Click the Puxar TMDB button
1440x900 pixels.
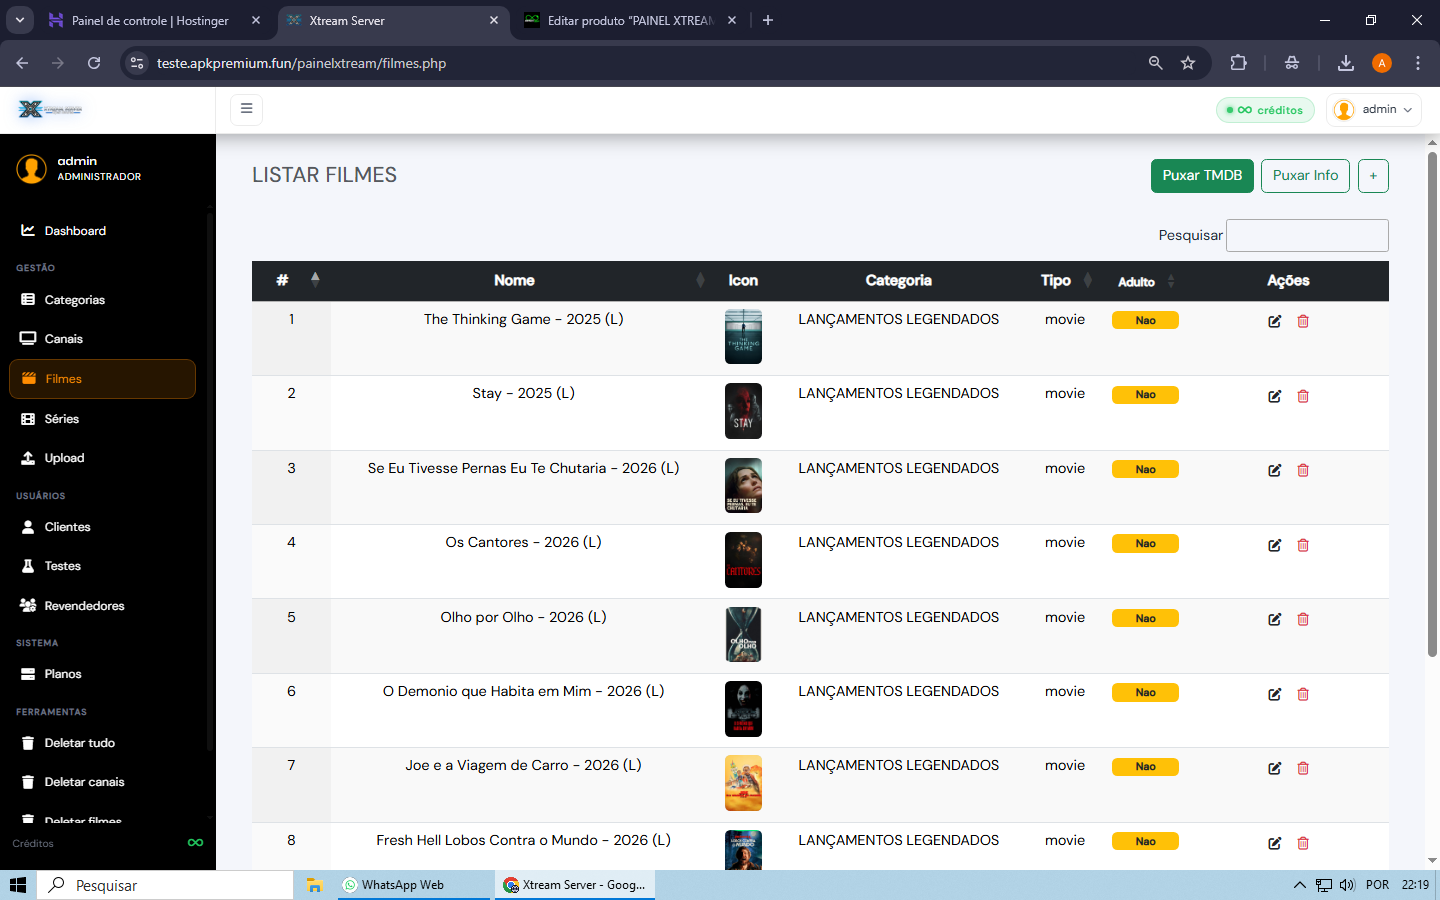point(1202,176)
